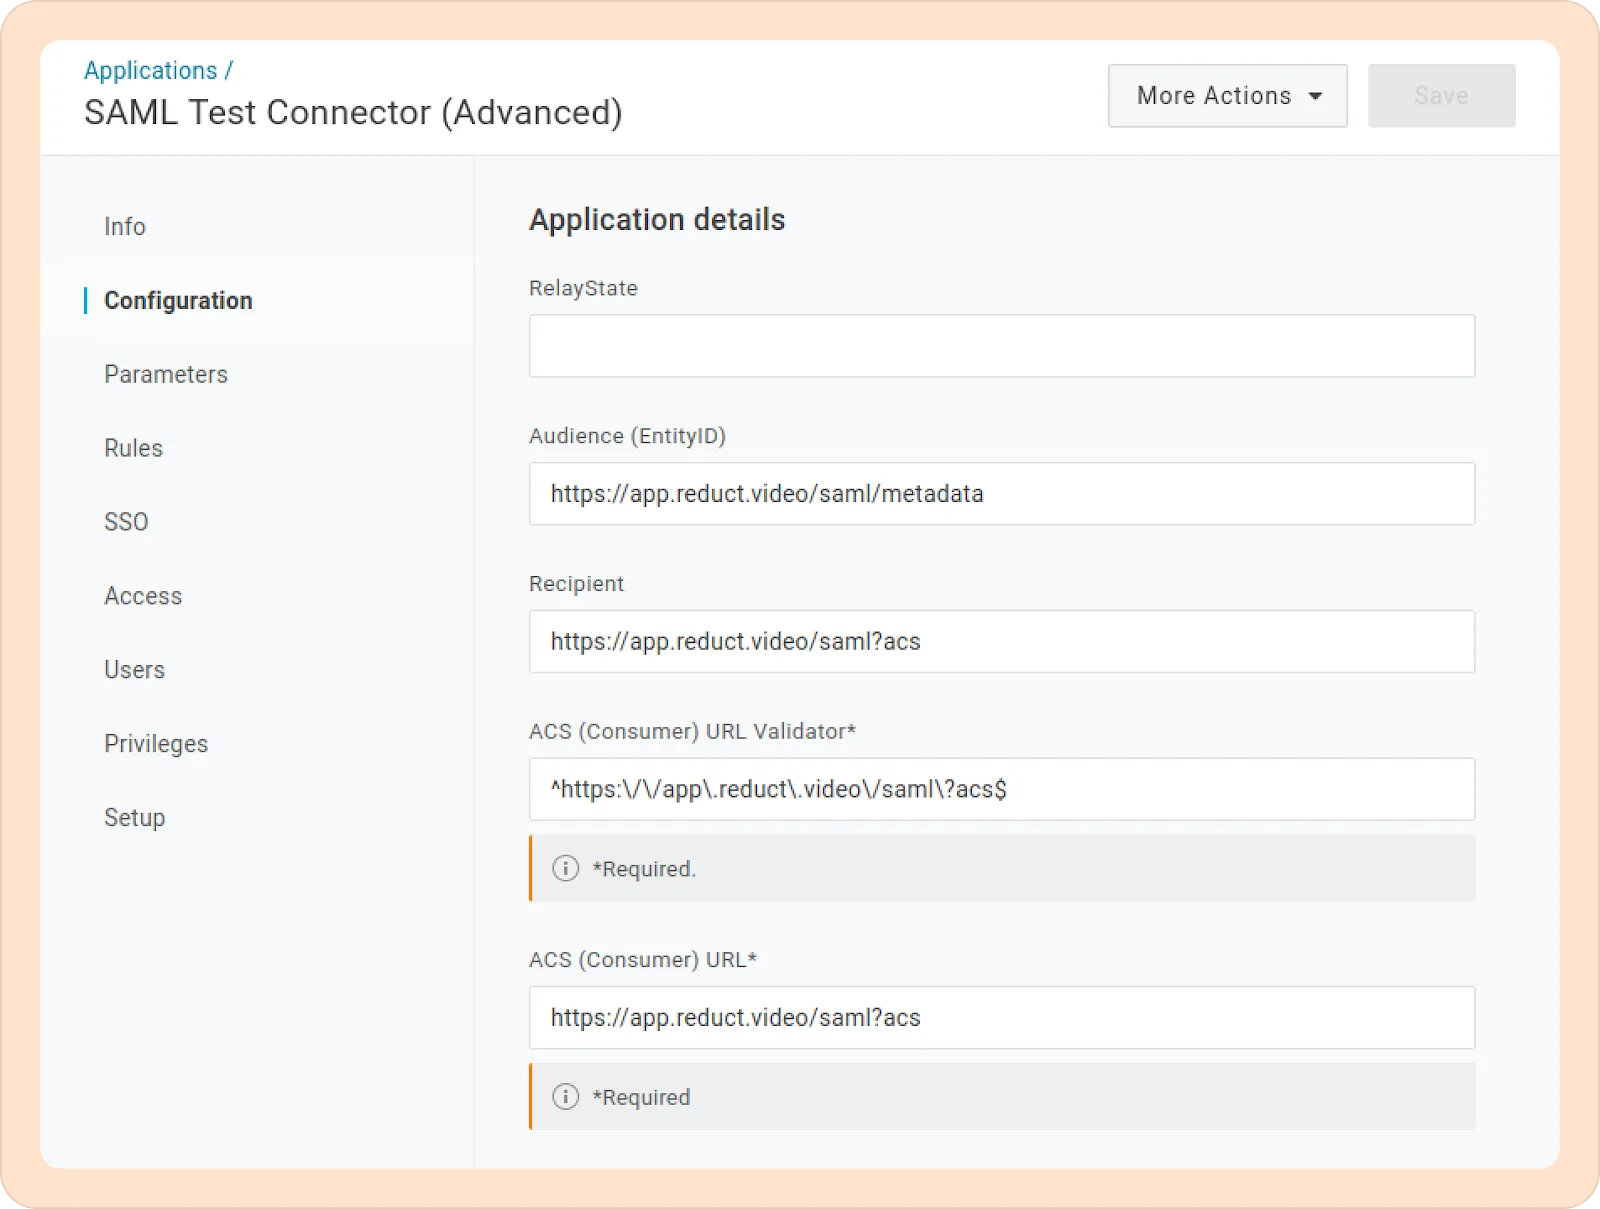Select the Configuration sidebar item
Viewport: 1600px width, 1209px height.
(x=178, y=301)
